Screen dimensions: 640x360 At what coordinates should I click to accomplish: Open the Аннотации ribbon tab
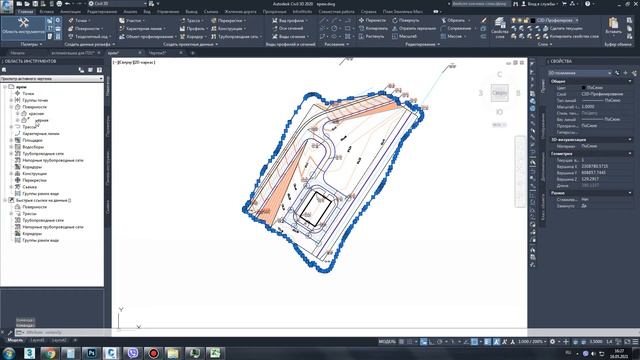70,11
